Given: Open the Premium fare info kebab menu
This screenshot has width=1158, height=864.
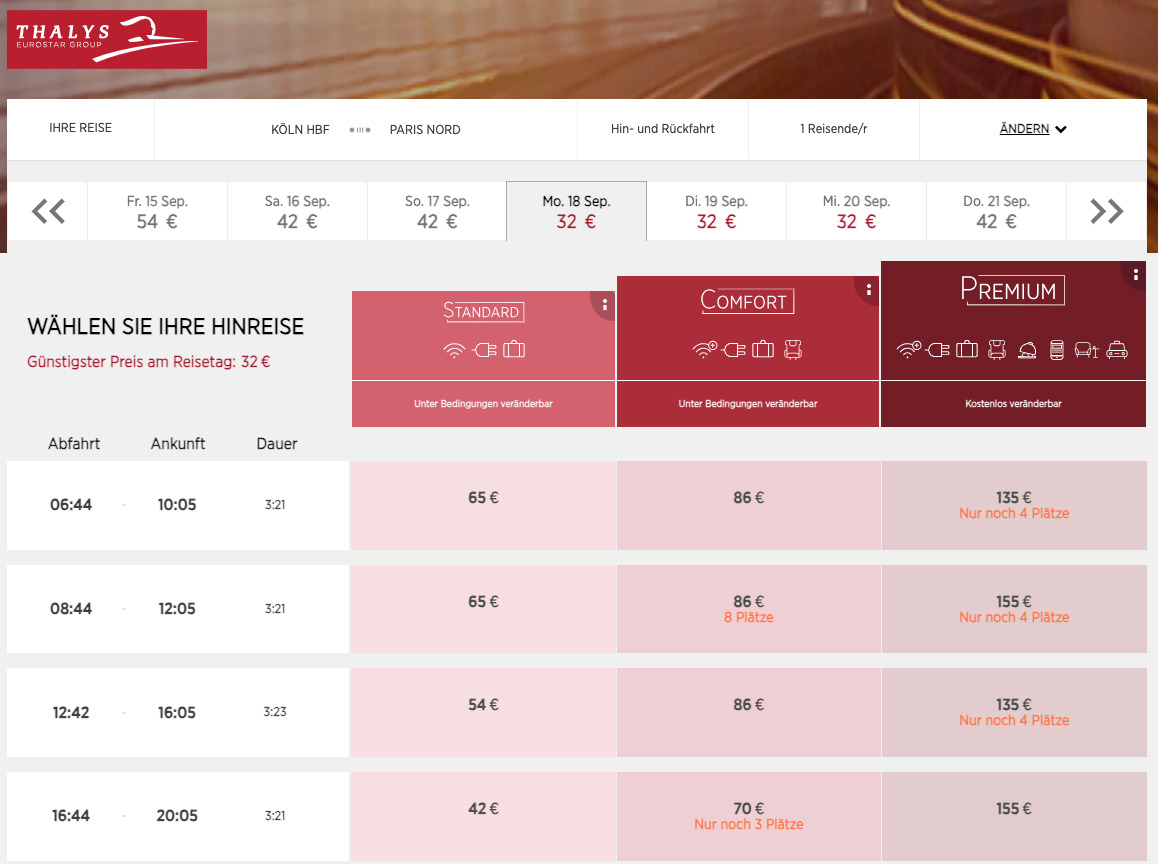Looking at the screenshot, I should [x=1135, y=276].
